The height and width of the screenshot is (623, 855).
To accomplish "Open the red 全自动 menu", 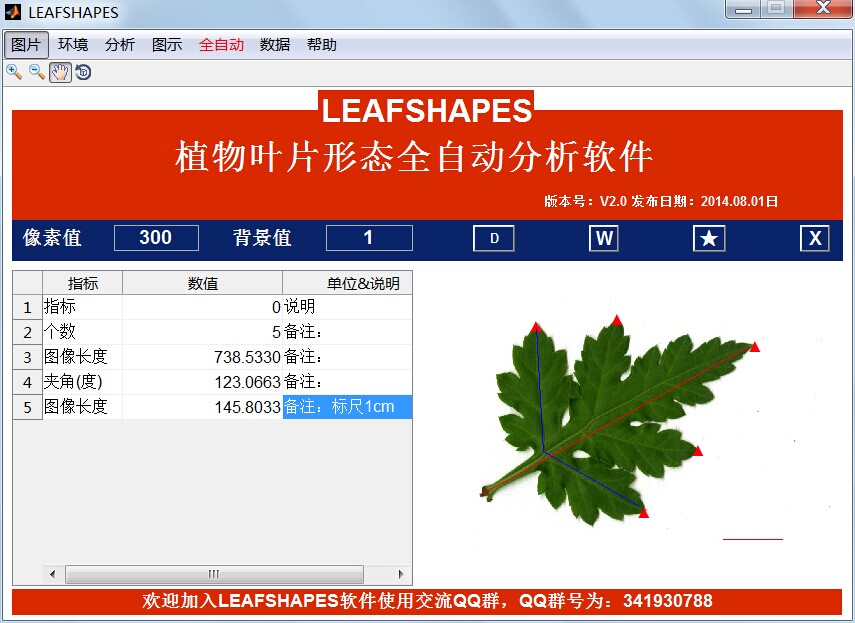I will 221,45.
